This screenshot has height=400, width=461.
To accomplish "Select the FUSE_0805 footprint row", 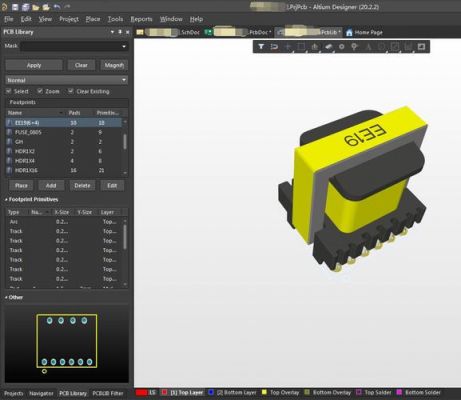I will point(64,132).
